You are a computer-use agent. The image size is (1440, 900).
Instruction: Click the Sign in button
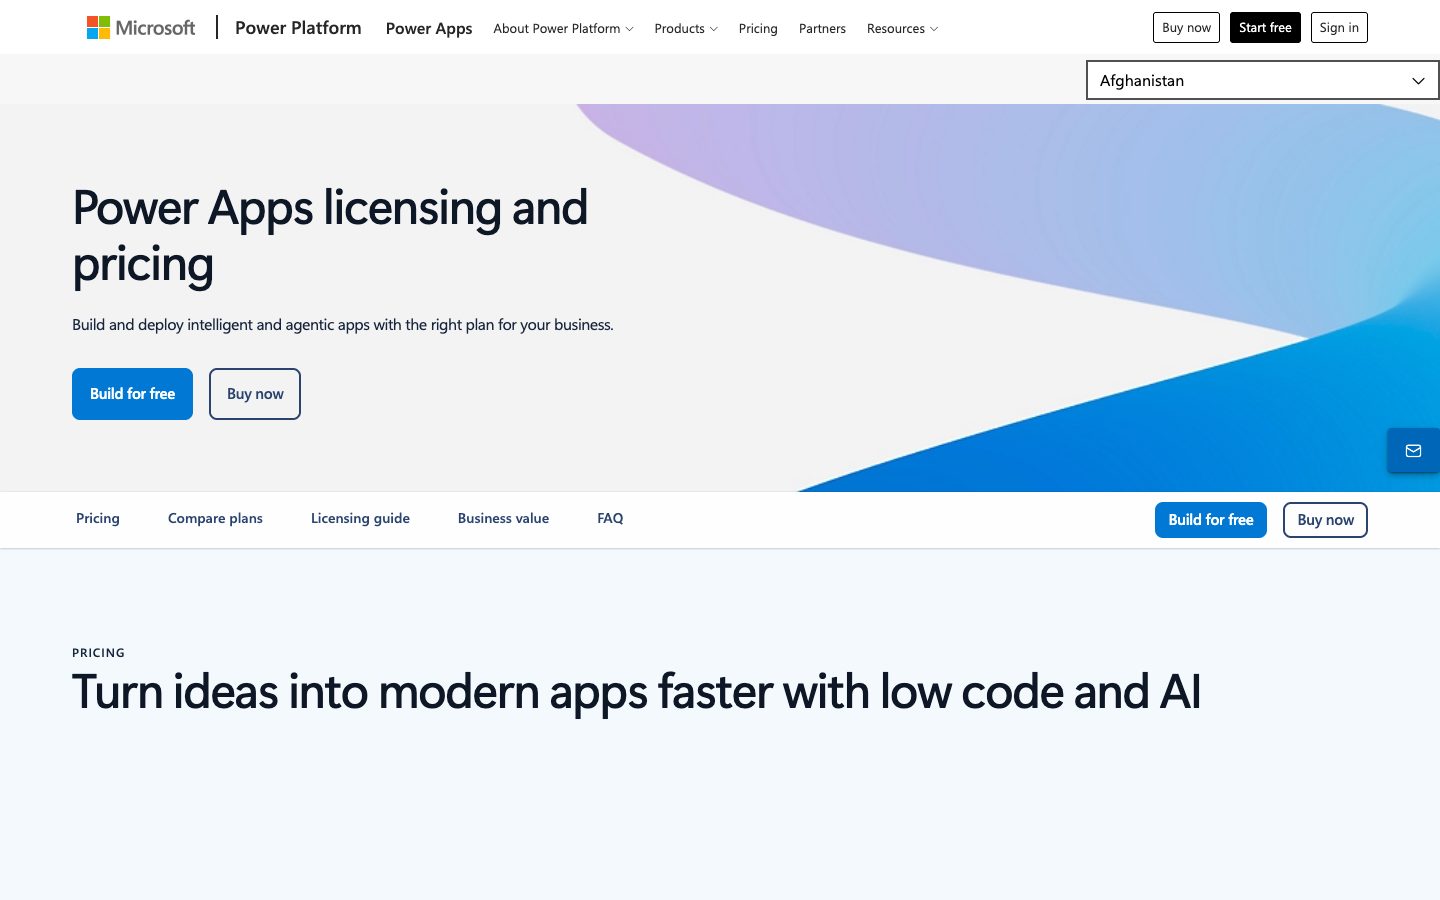[x=1339, y=28]
